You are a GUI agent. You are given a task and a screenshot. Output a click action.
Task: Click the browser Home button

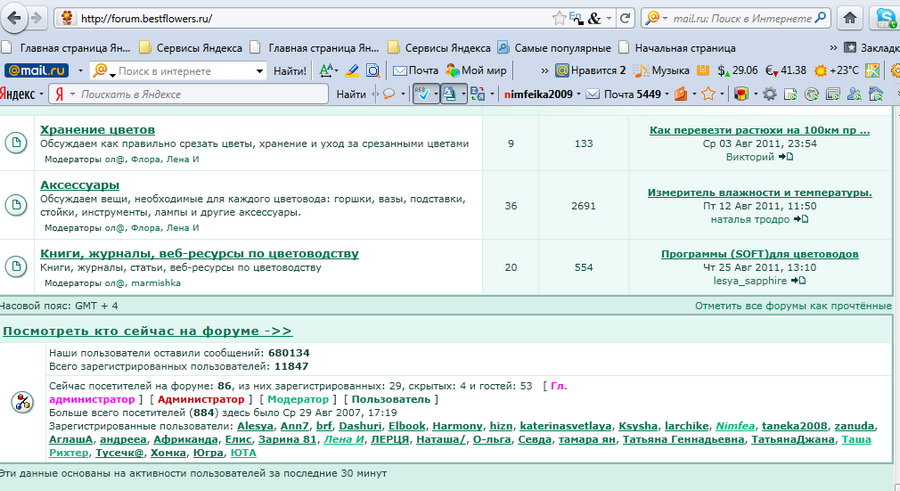pos(849,18)
